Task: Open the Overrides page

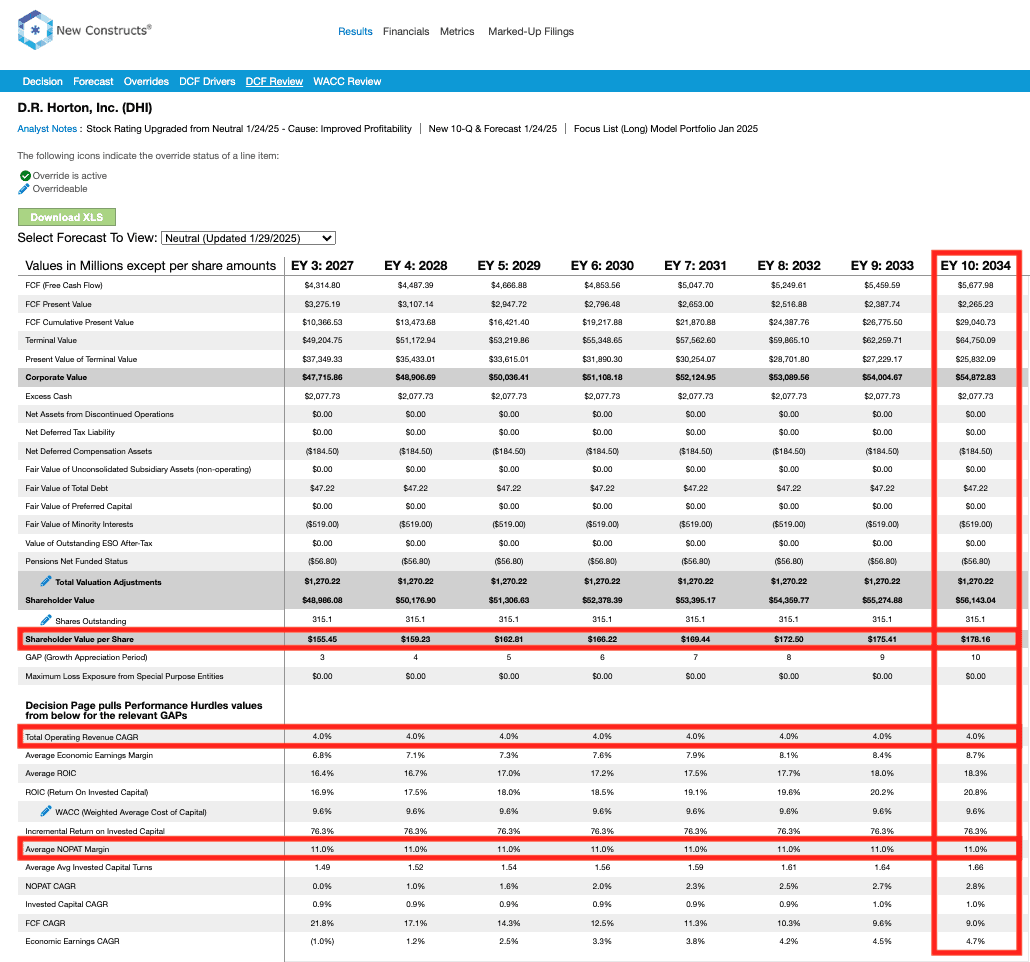Action: click(146, 81)
